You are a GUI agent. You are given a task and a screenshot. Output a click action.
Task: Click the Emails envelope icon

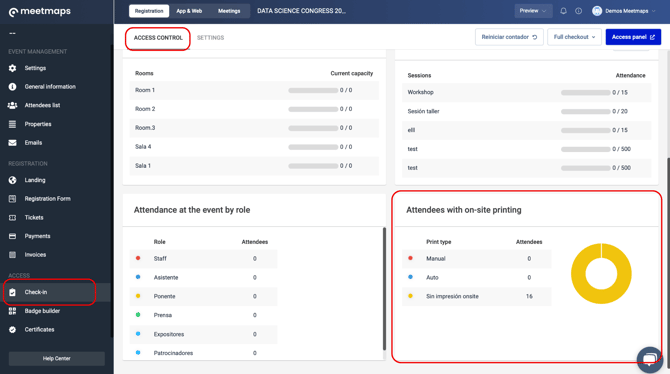(x=12, y=143)
